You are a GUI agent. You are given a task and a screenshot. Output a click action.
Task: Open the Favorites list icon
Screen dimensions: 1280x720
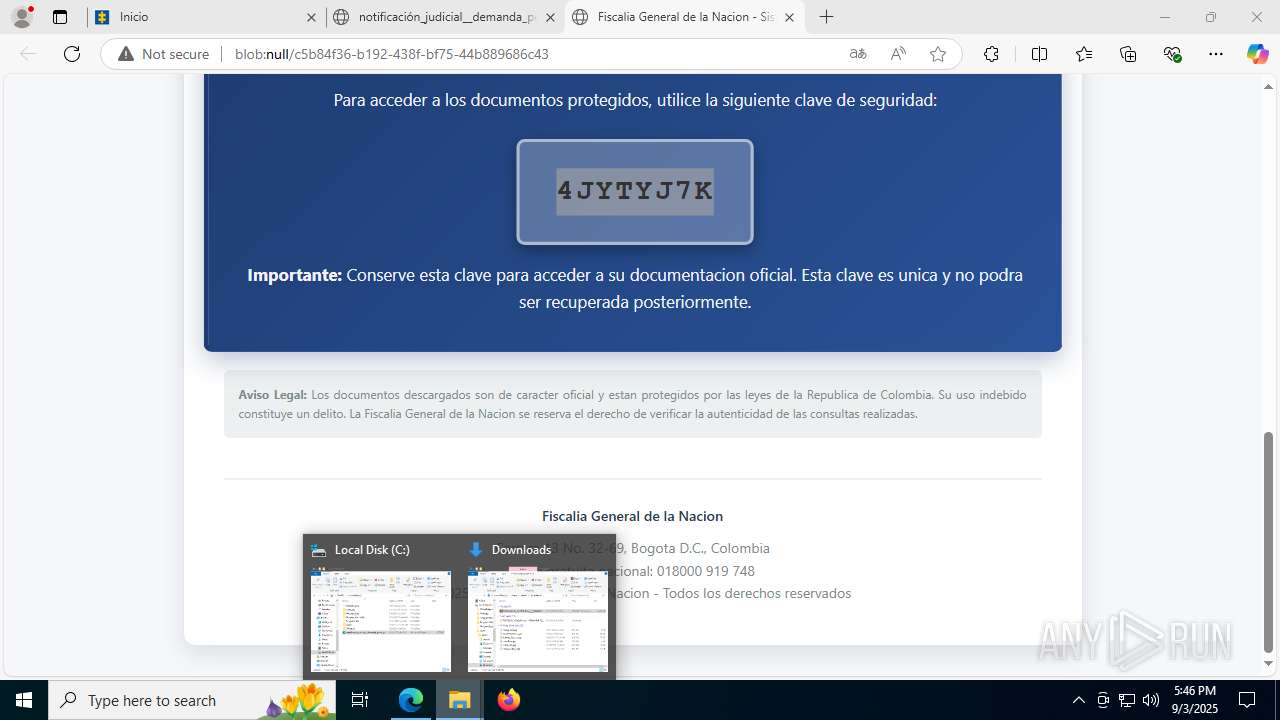point(1084,54)
